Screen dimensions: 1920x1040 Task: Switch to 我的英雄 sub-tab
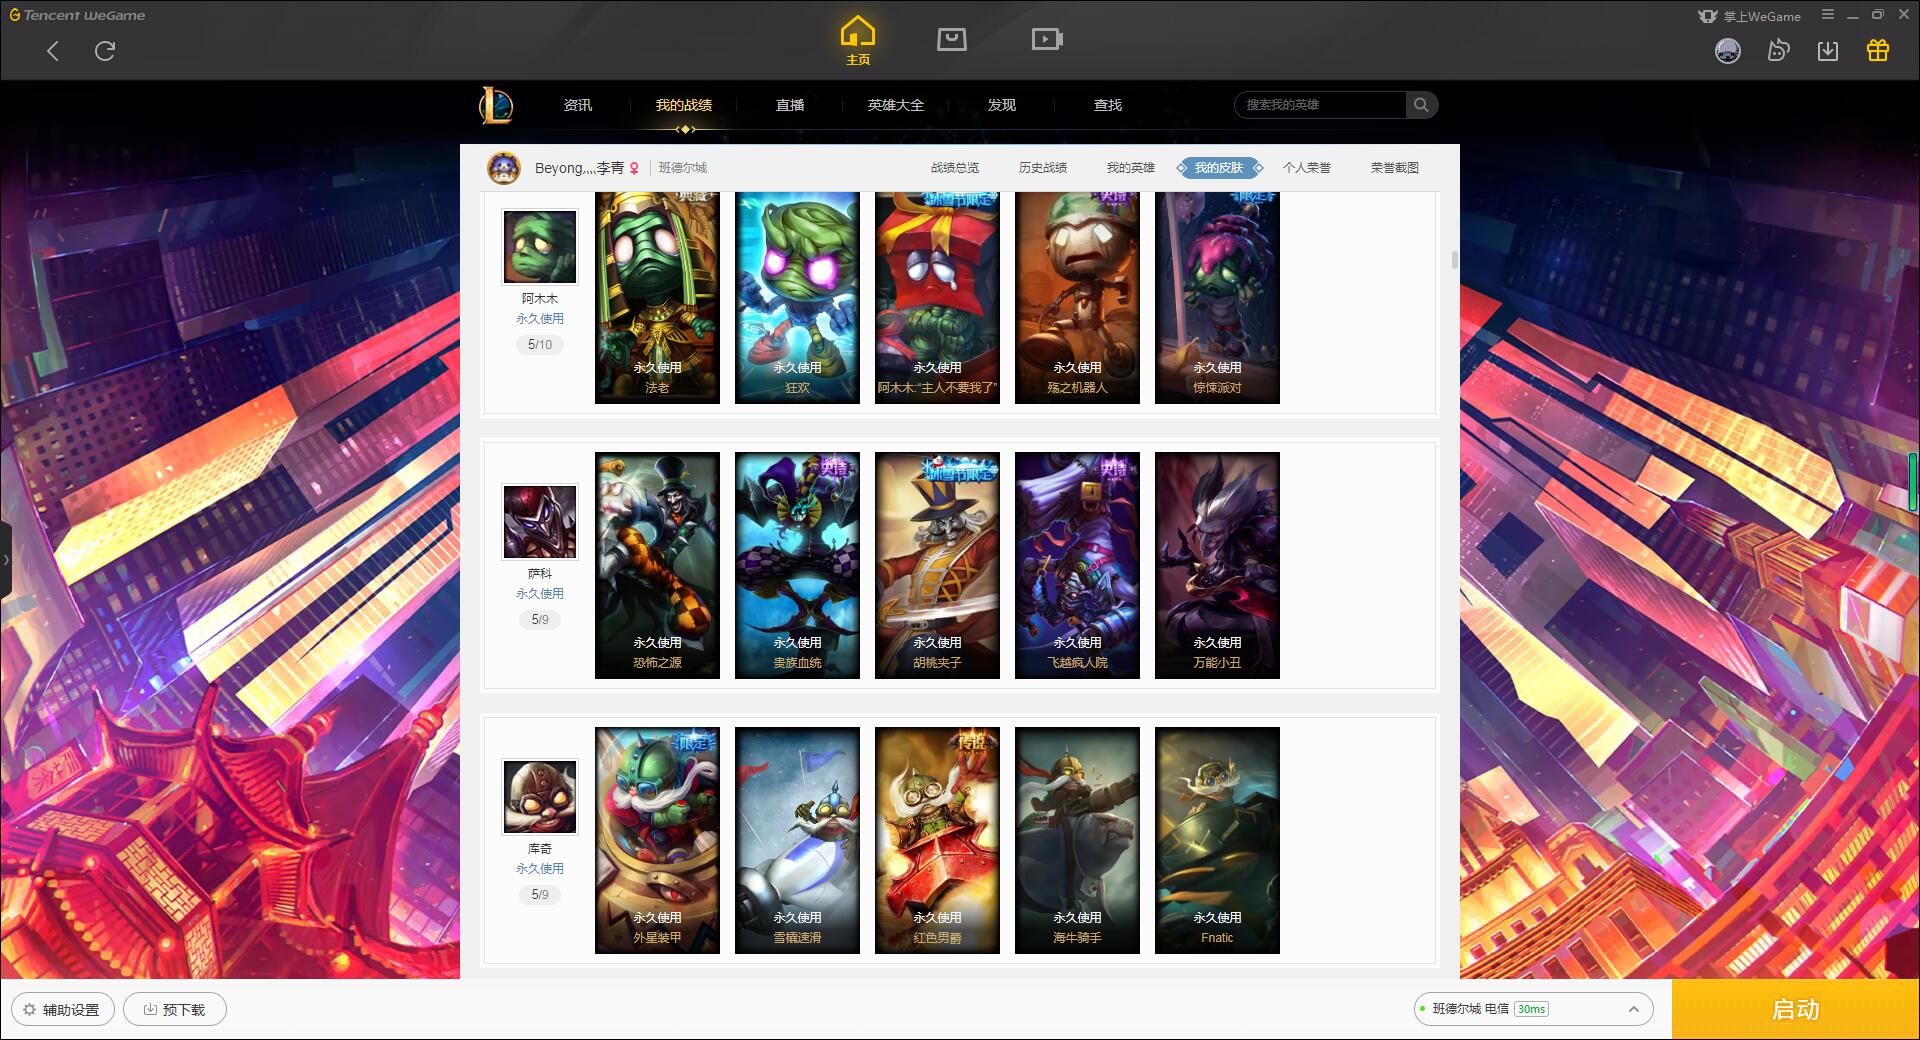pyautogui.click(x=1131, y=168)
